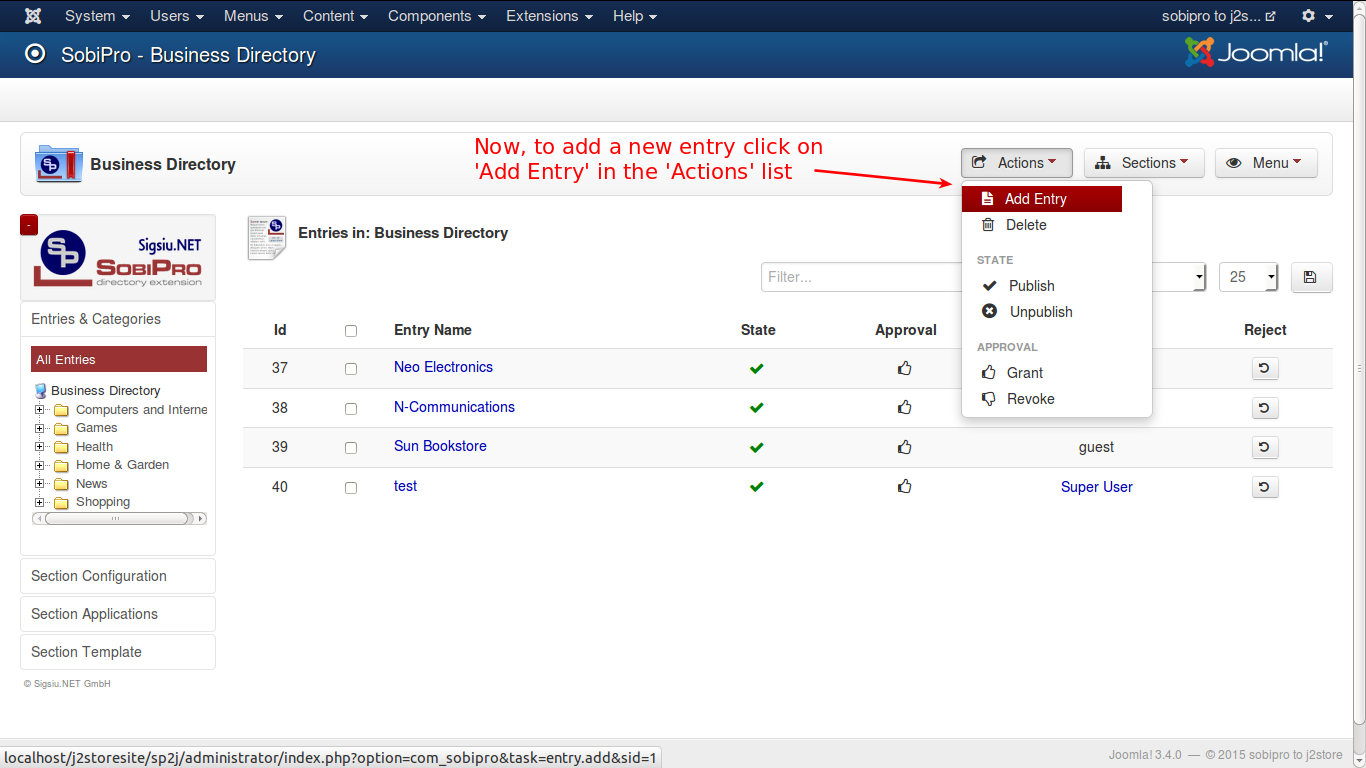Open the Sections dropdown button
Image resolution: width=1366 pixels, height=768 pixels.
[x=1144, y=163]
